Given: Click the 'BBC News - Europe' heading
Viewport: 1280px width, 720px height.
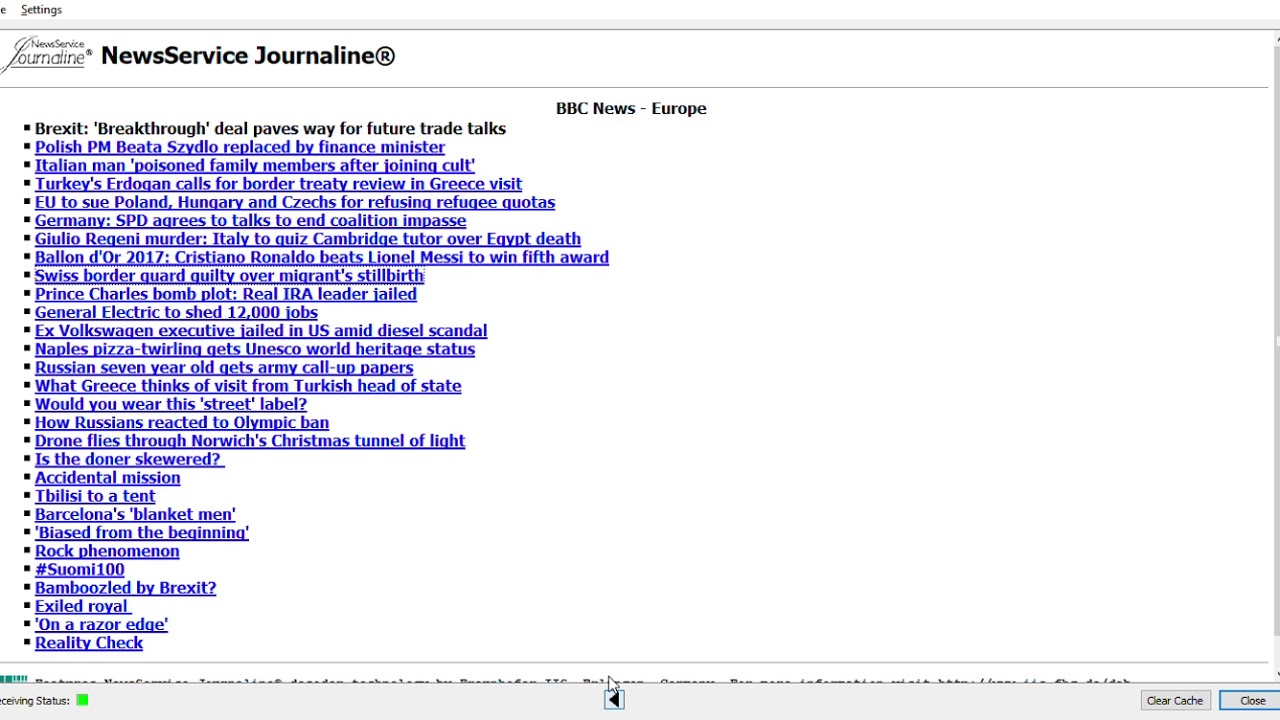Looking at the screenshot, I should click(631, 108).
